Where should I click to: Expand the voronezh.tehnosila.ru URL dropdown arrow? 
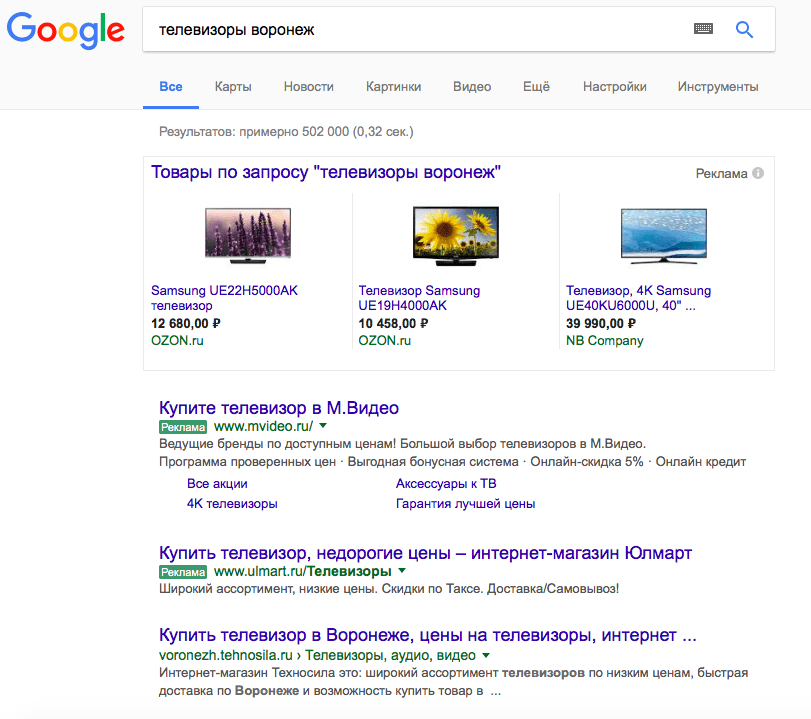click(x=486, y=655)
